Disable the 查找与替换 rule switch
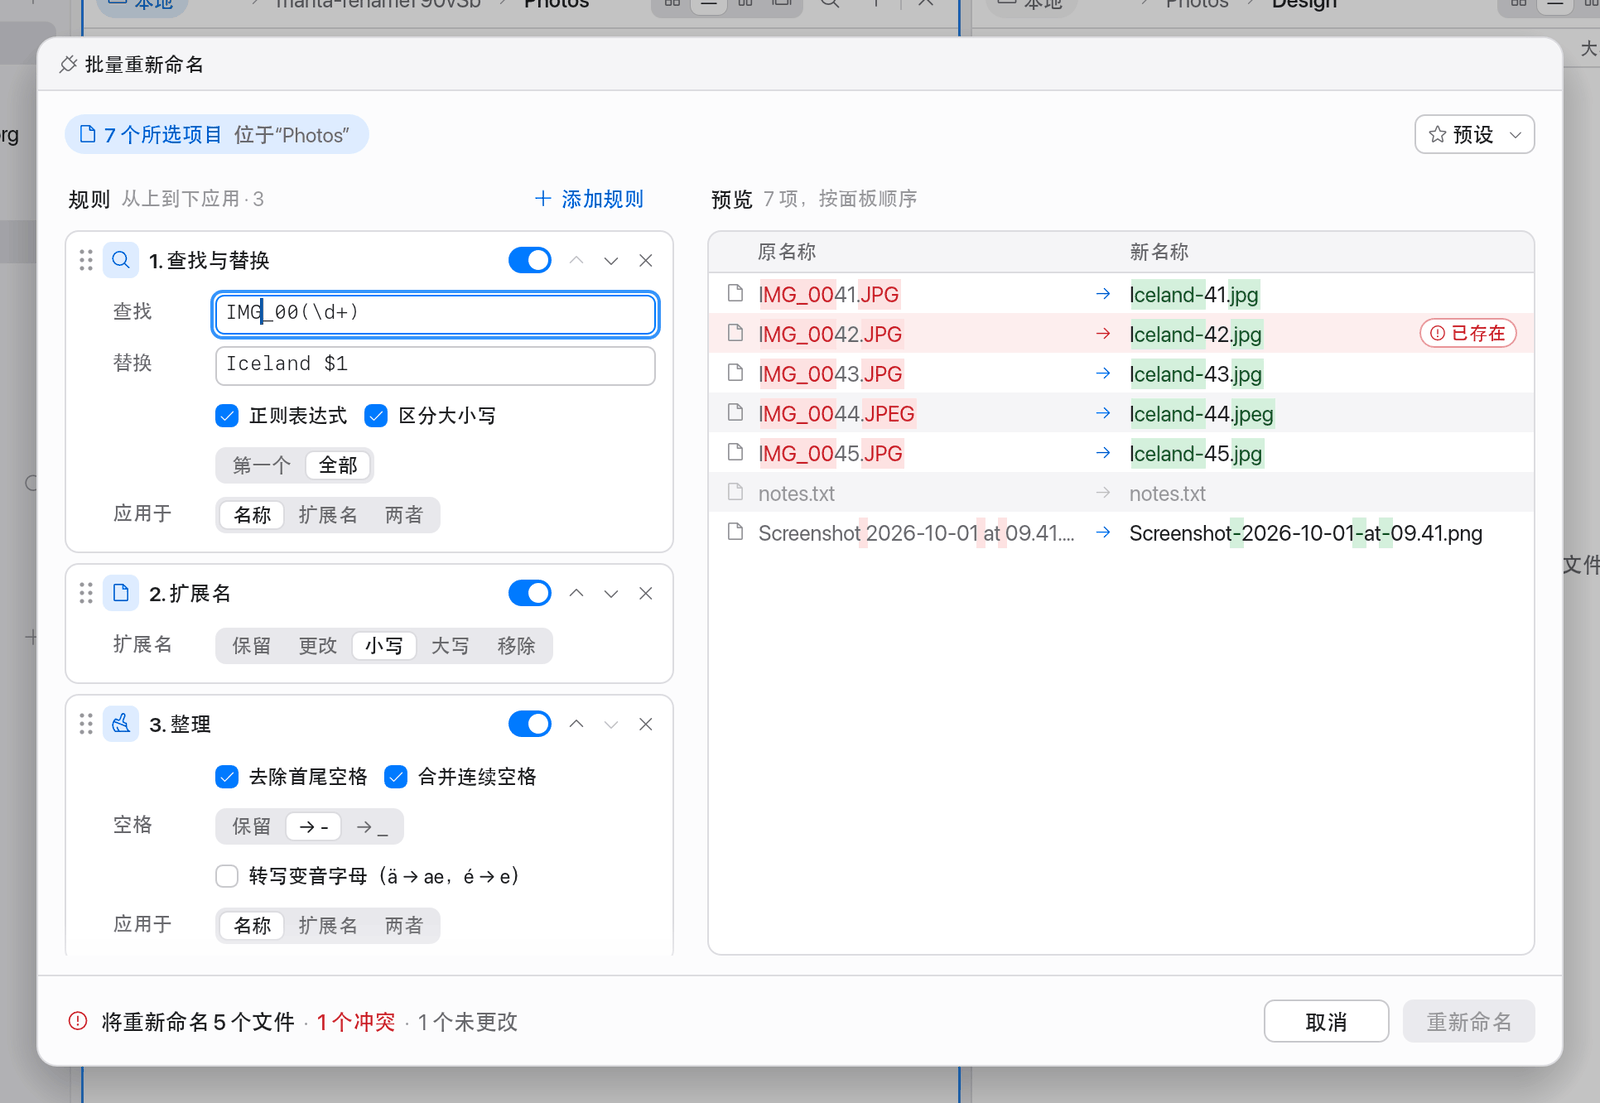Viewport: 1600px width, 1103px height. click(530, 260)
